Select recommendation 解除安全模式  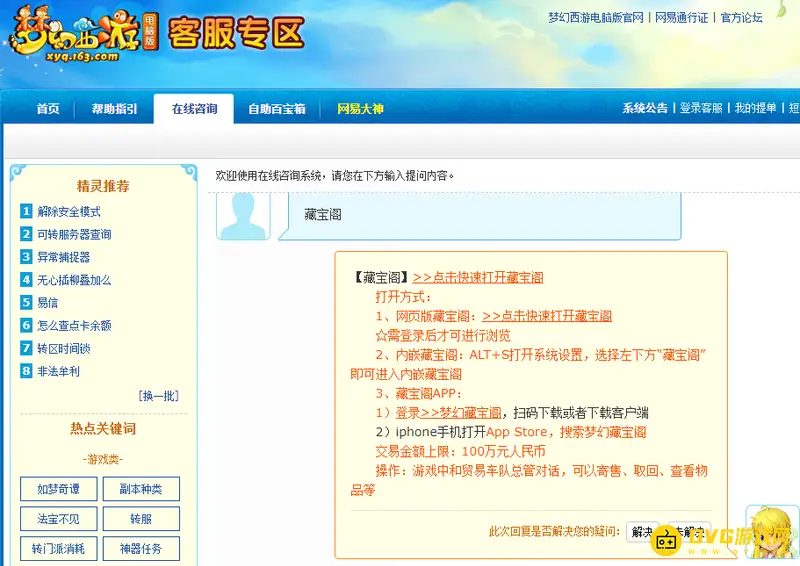(69, 211)
